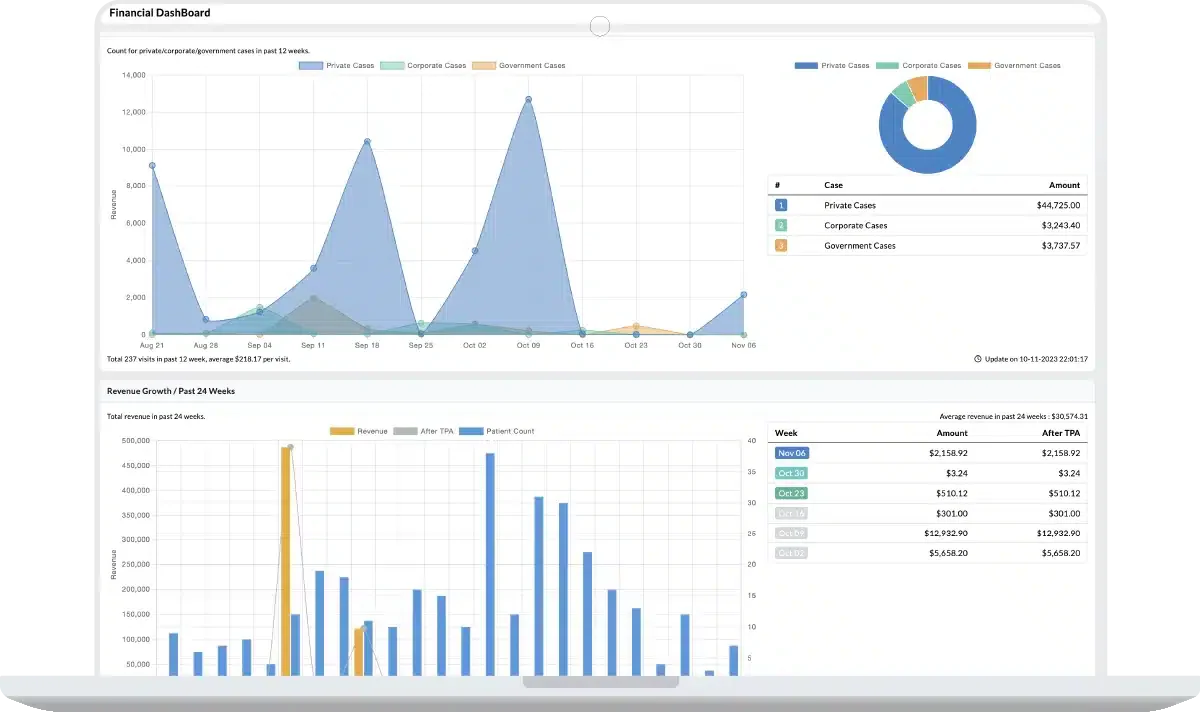Toggle Private Cases legend in area chart

pos(336,66)
